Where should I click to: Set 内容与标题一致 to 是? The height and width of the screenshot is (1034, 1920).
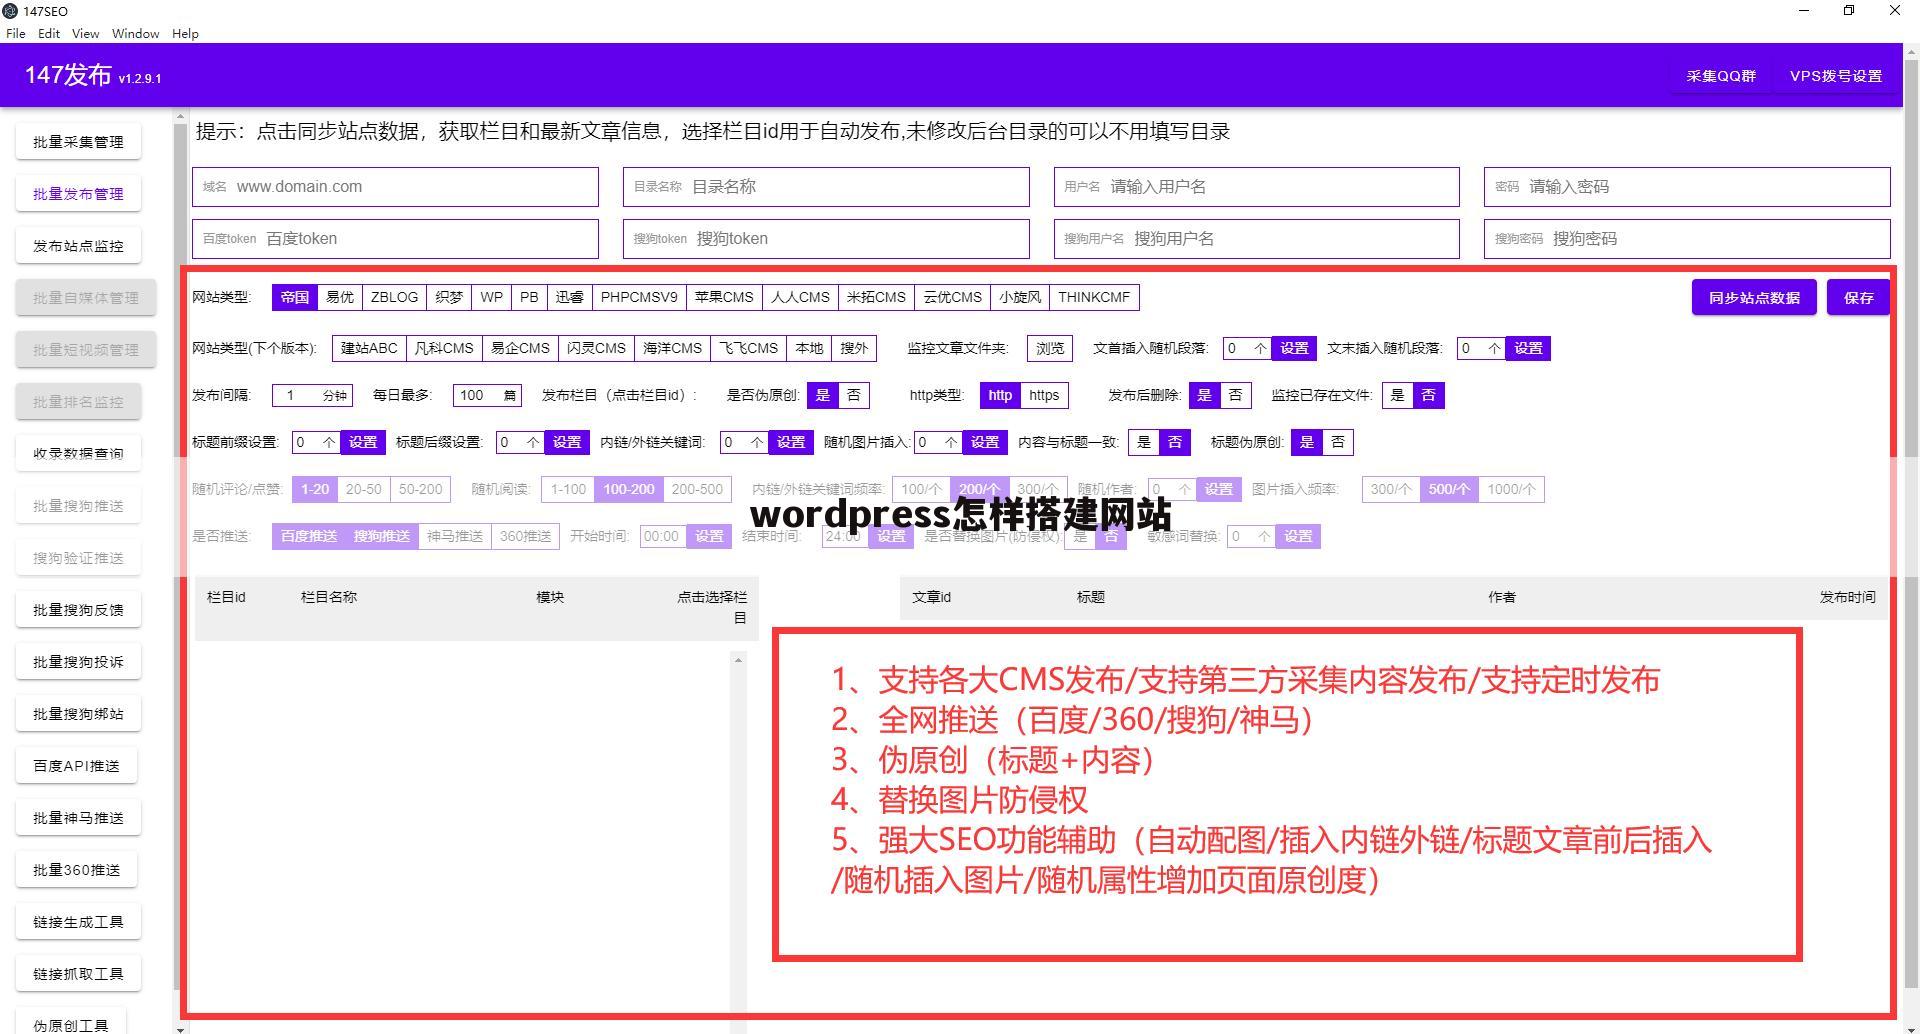[x=1144, y=442]
